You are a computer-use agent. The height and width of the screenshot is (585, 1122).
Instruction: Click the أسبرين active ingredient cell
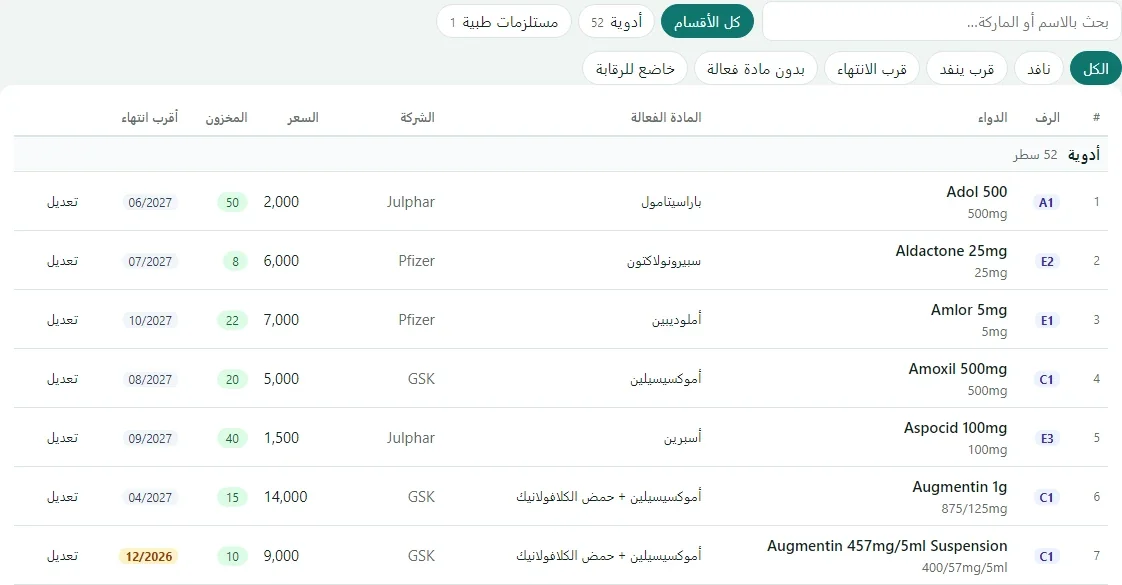coord(683,438)
